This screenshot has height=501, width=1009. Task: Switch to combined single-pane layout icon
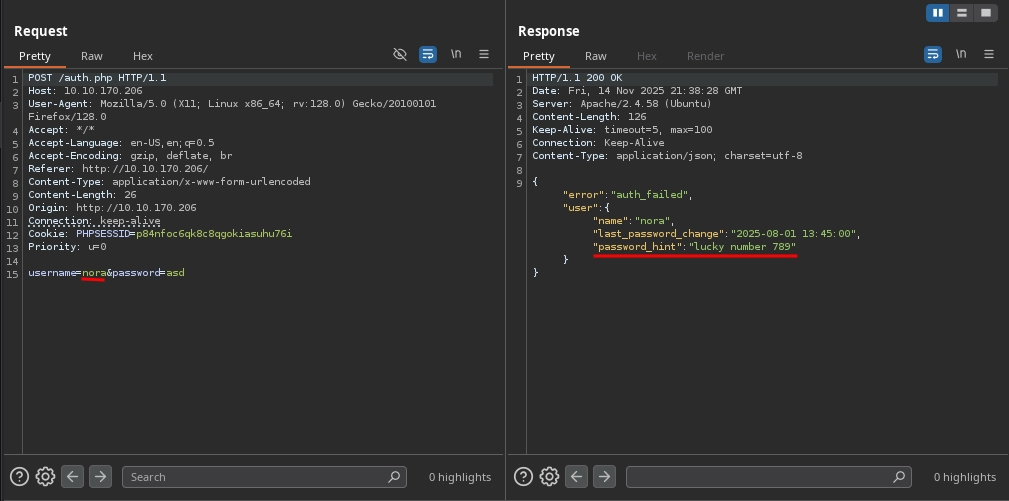[x=986, y=13]
